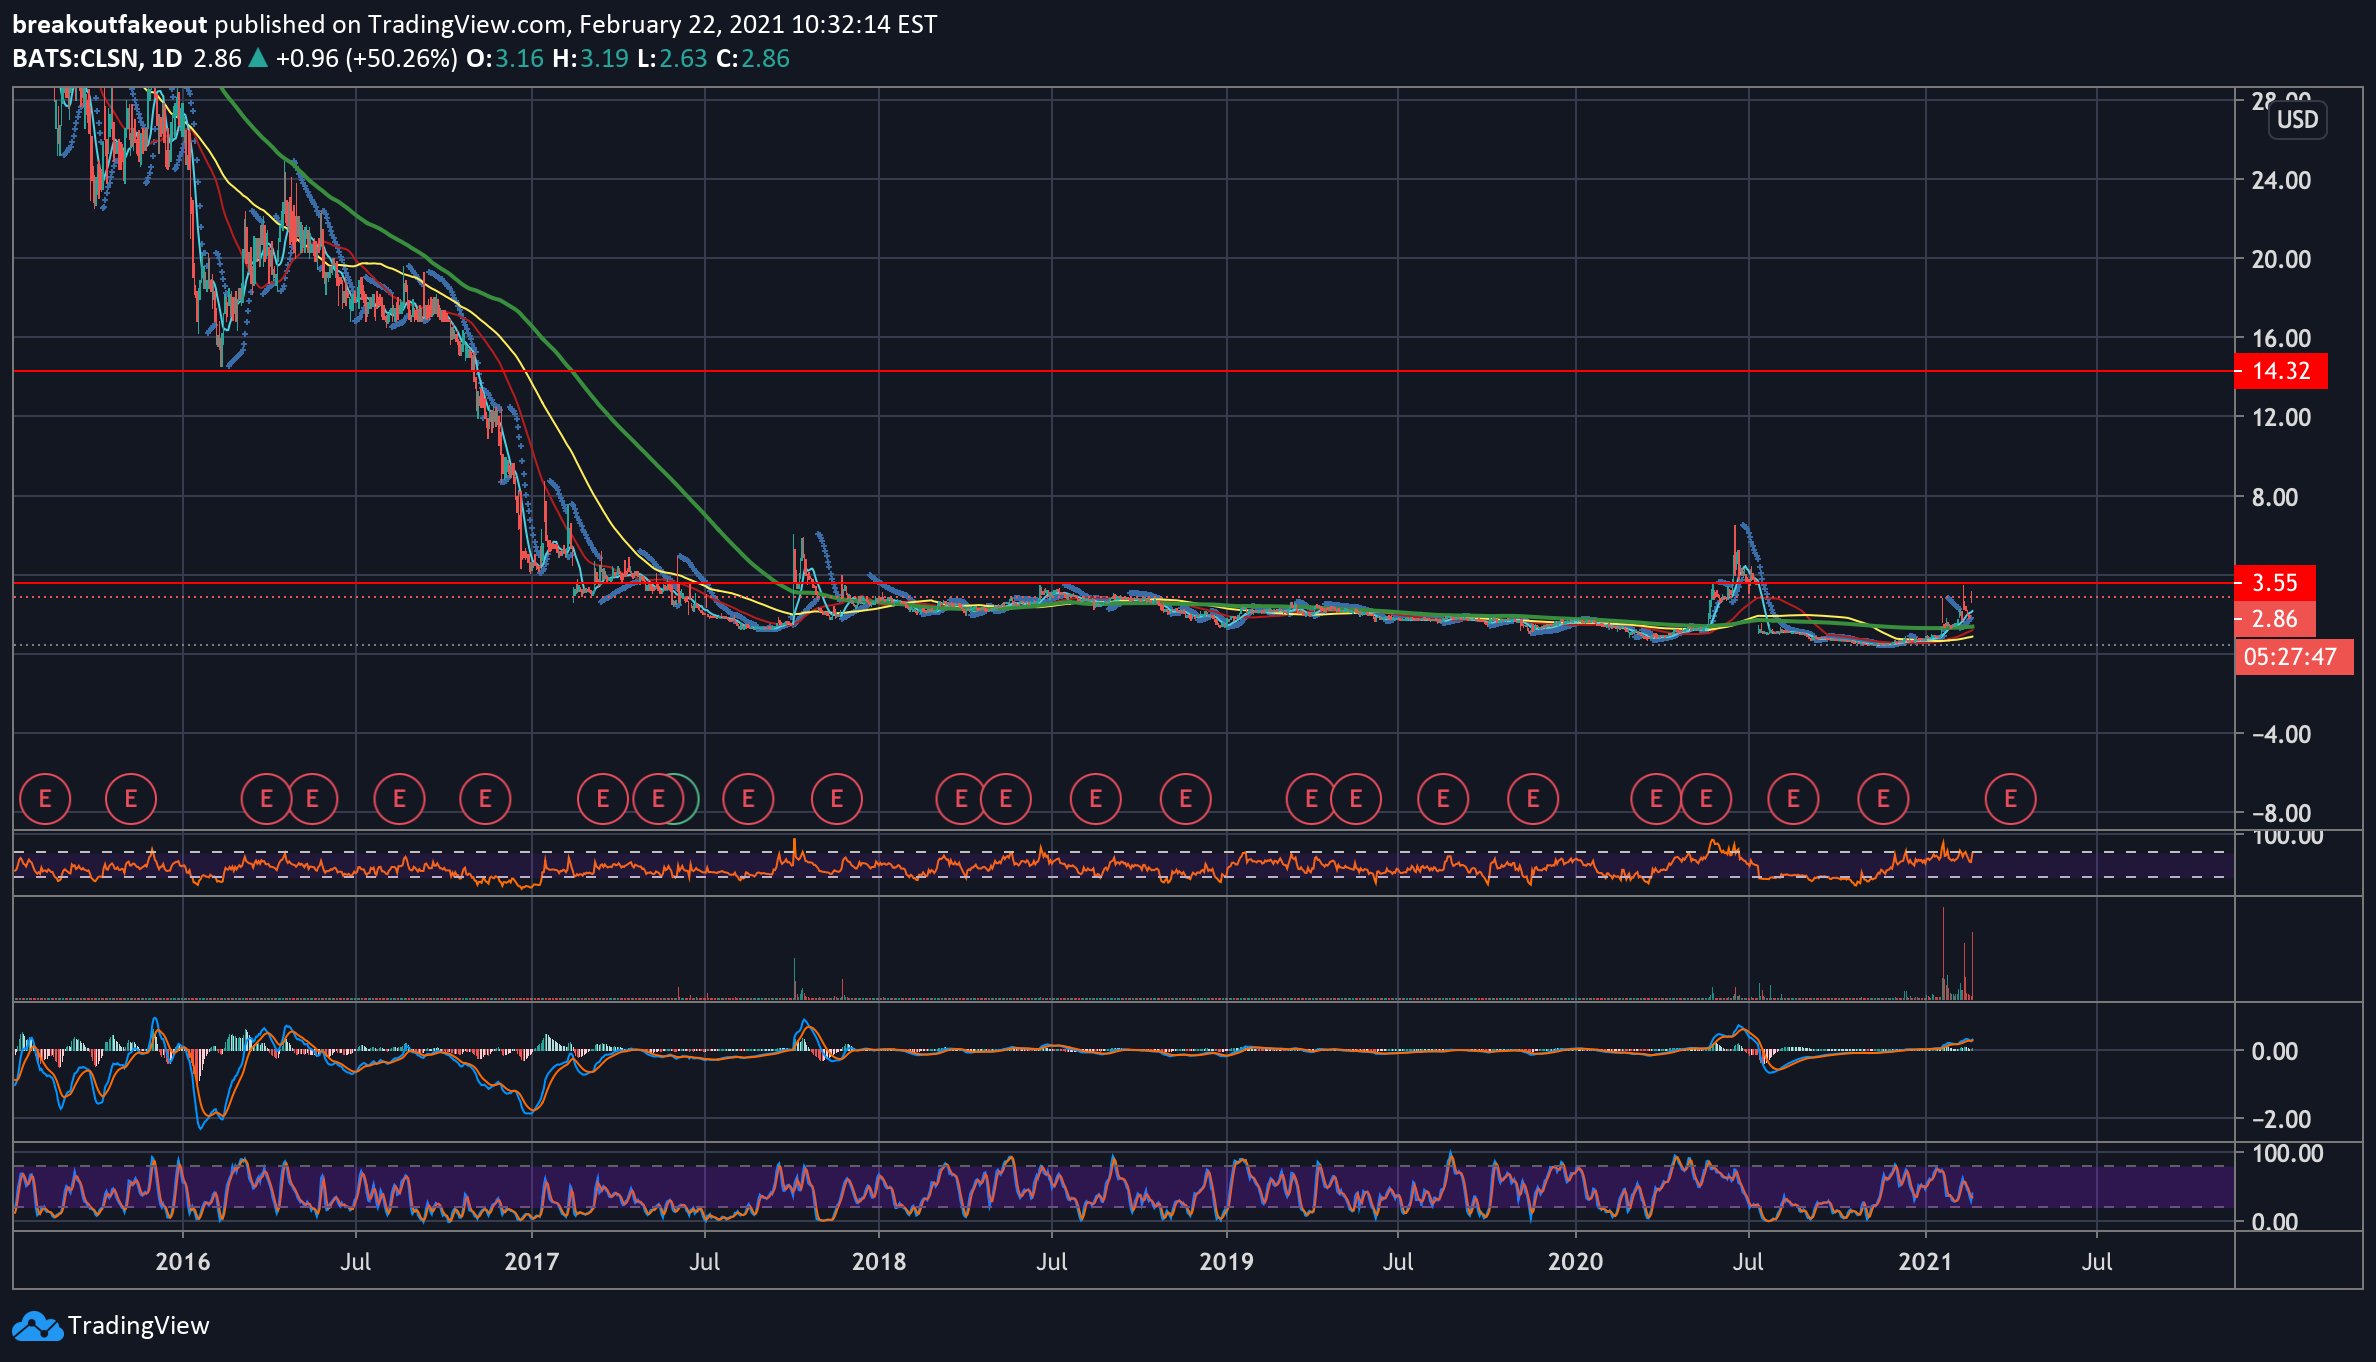The image size is (2376, 1362).
Task: Click the TradingView cloud logo icon
Action: [x=37, y=1326]
